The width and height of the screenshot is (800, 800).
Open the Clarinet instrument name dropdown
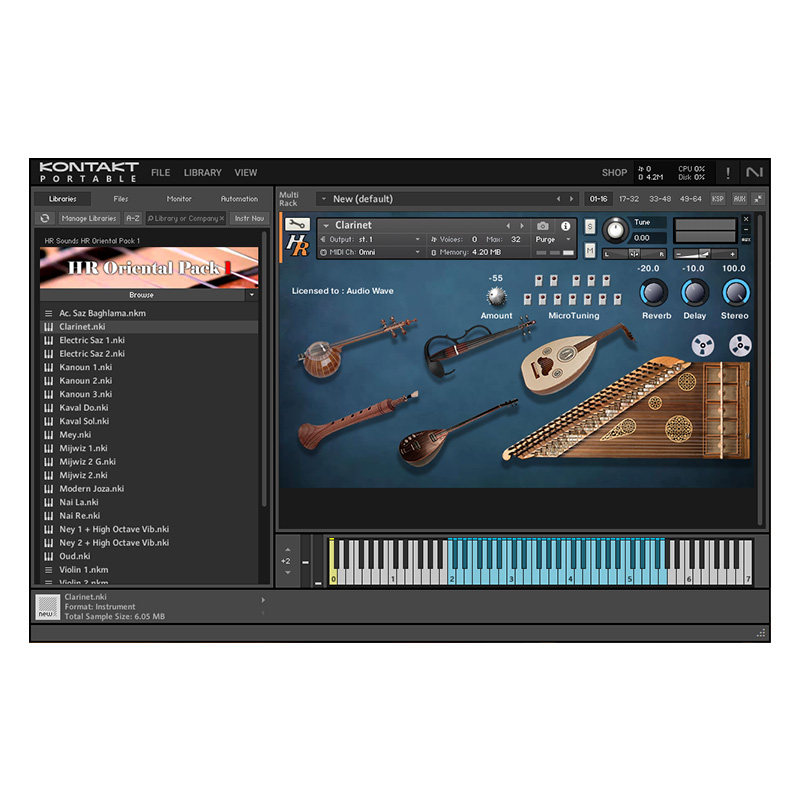326,226
